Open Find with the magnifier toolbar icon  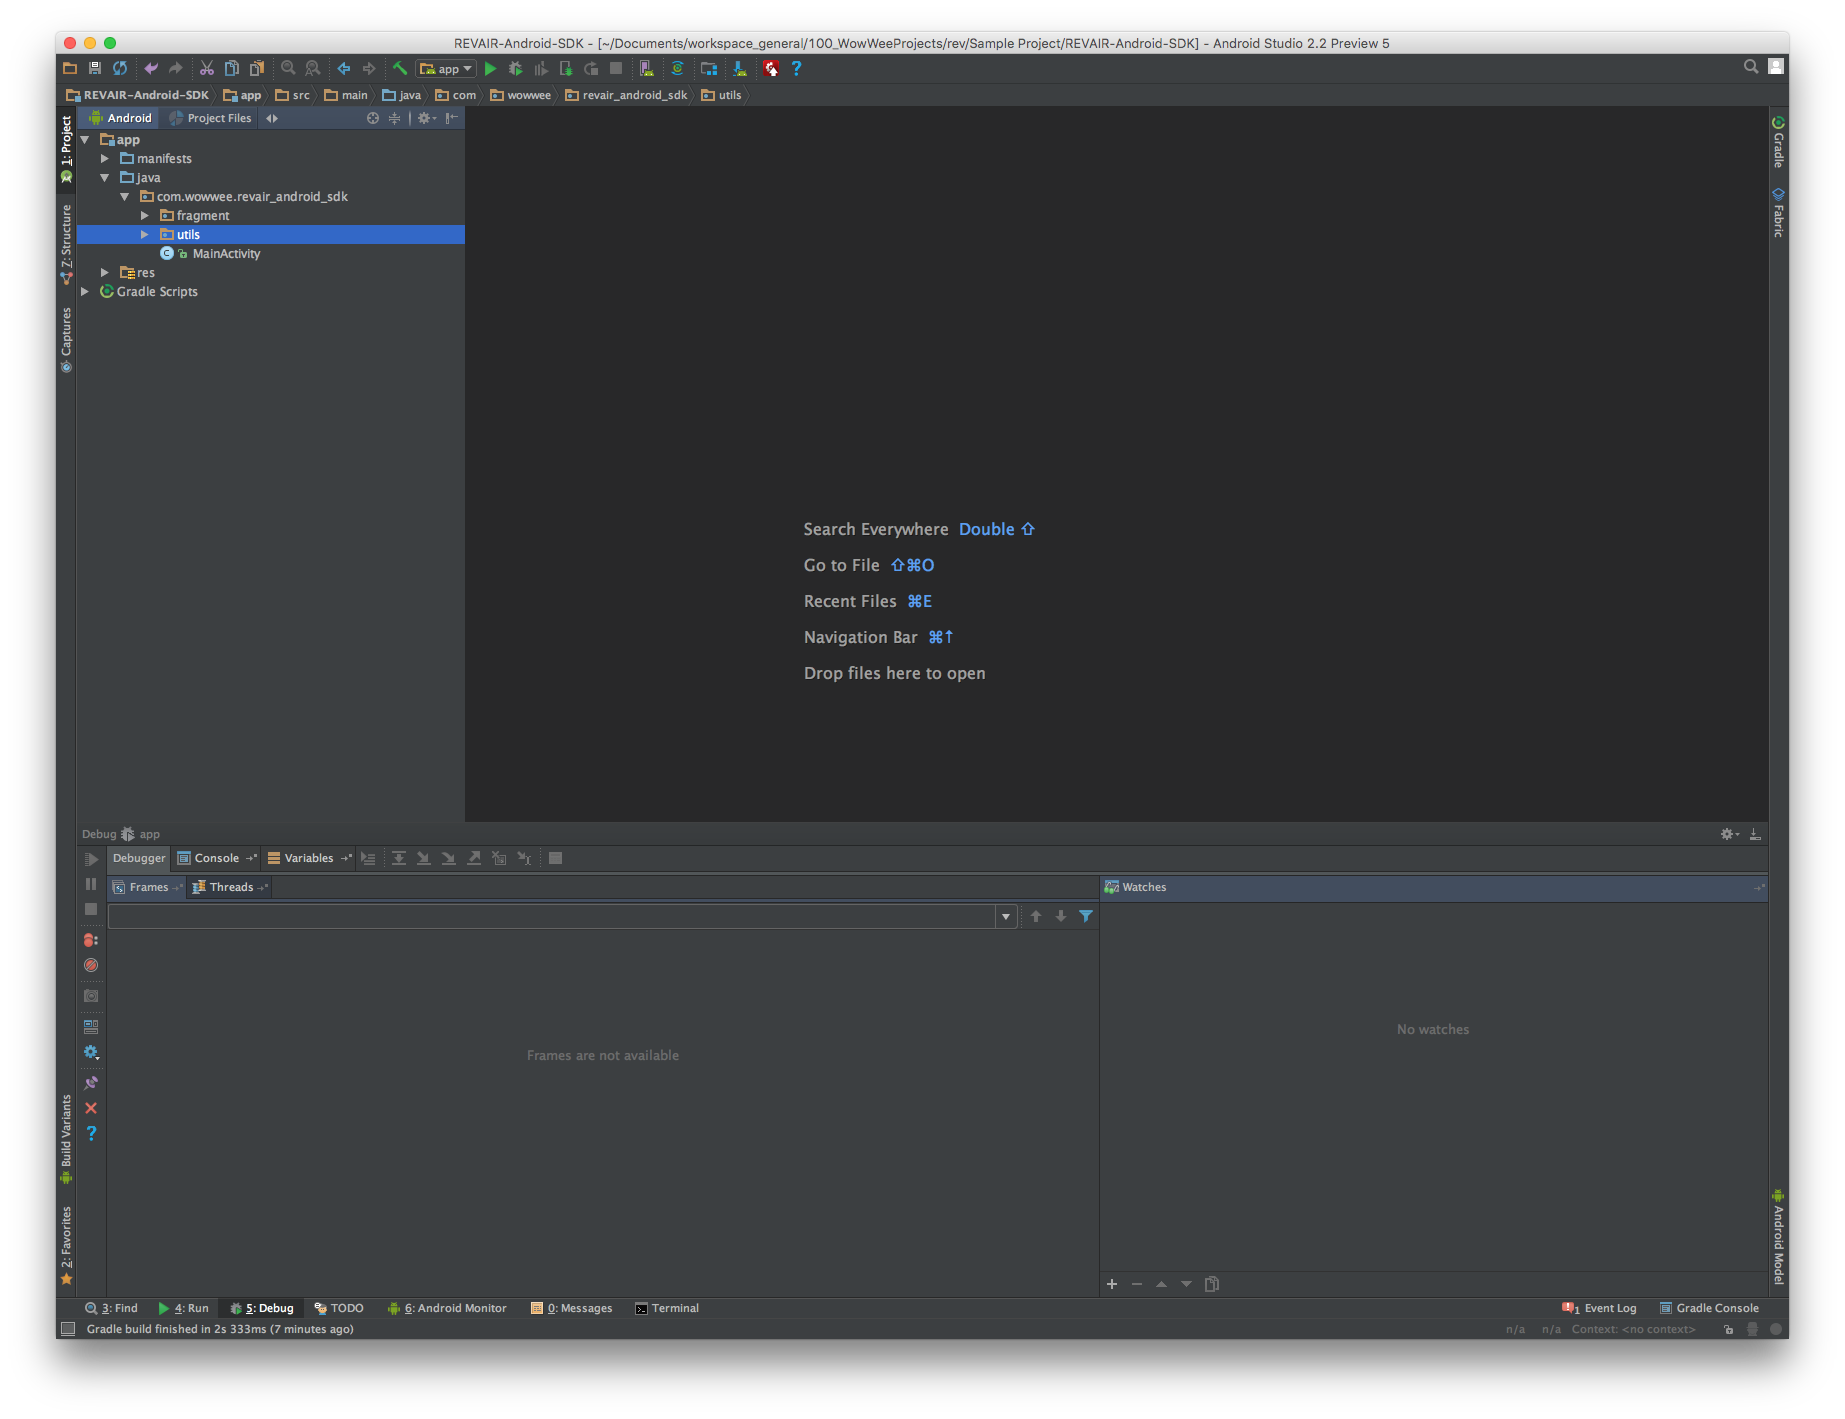coord(288,68)
